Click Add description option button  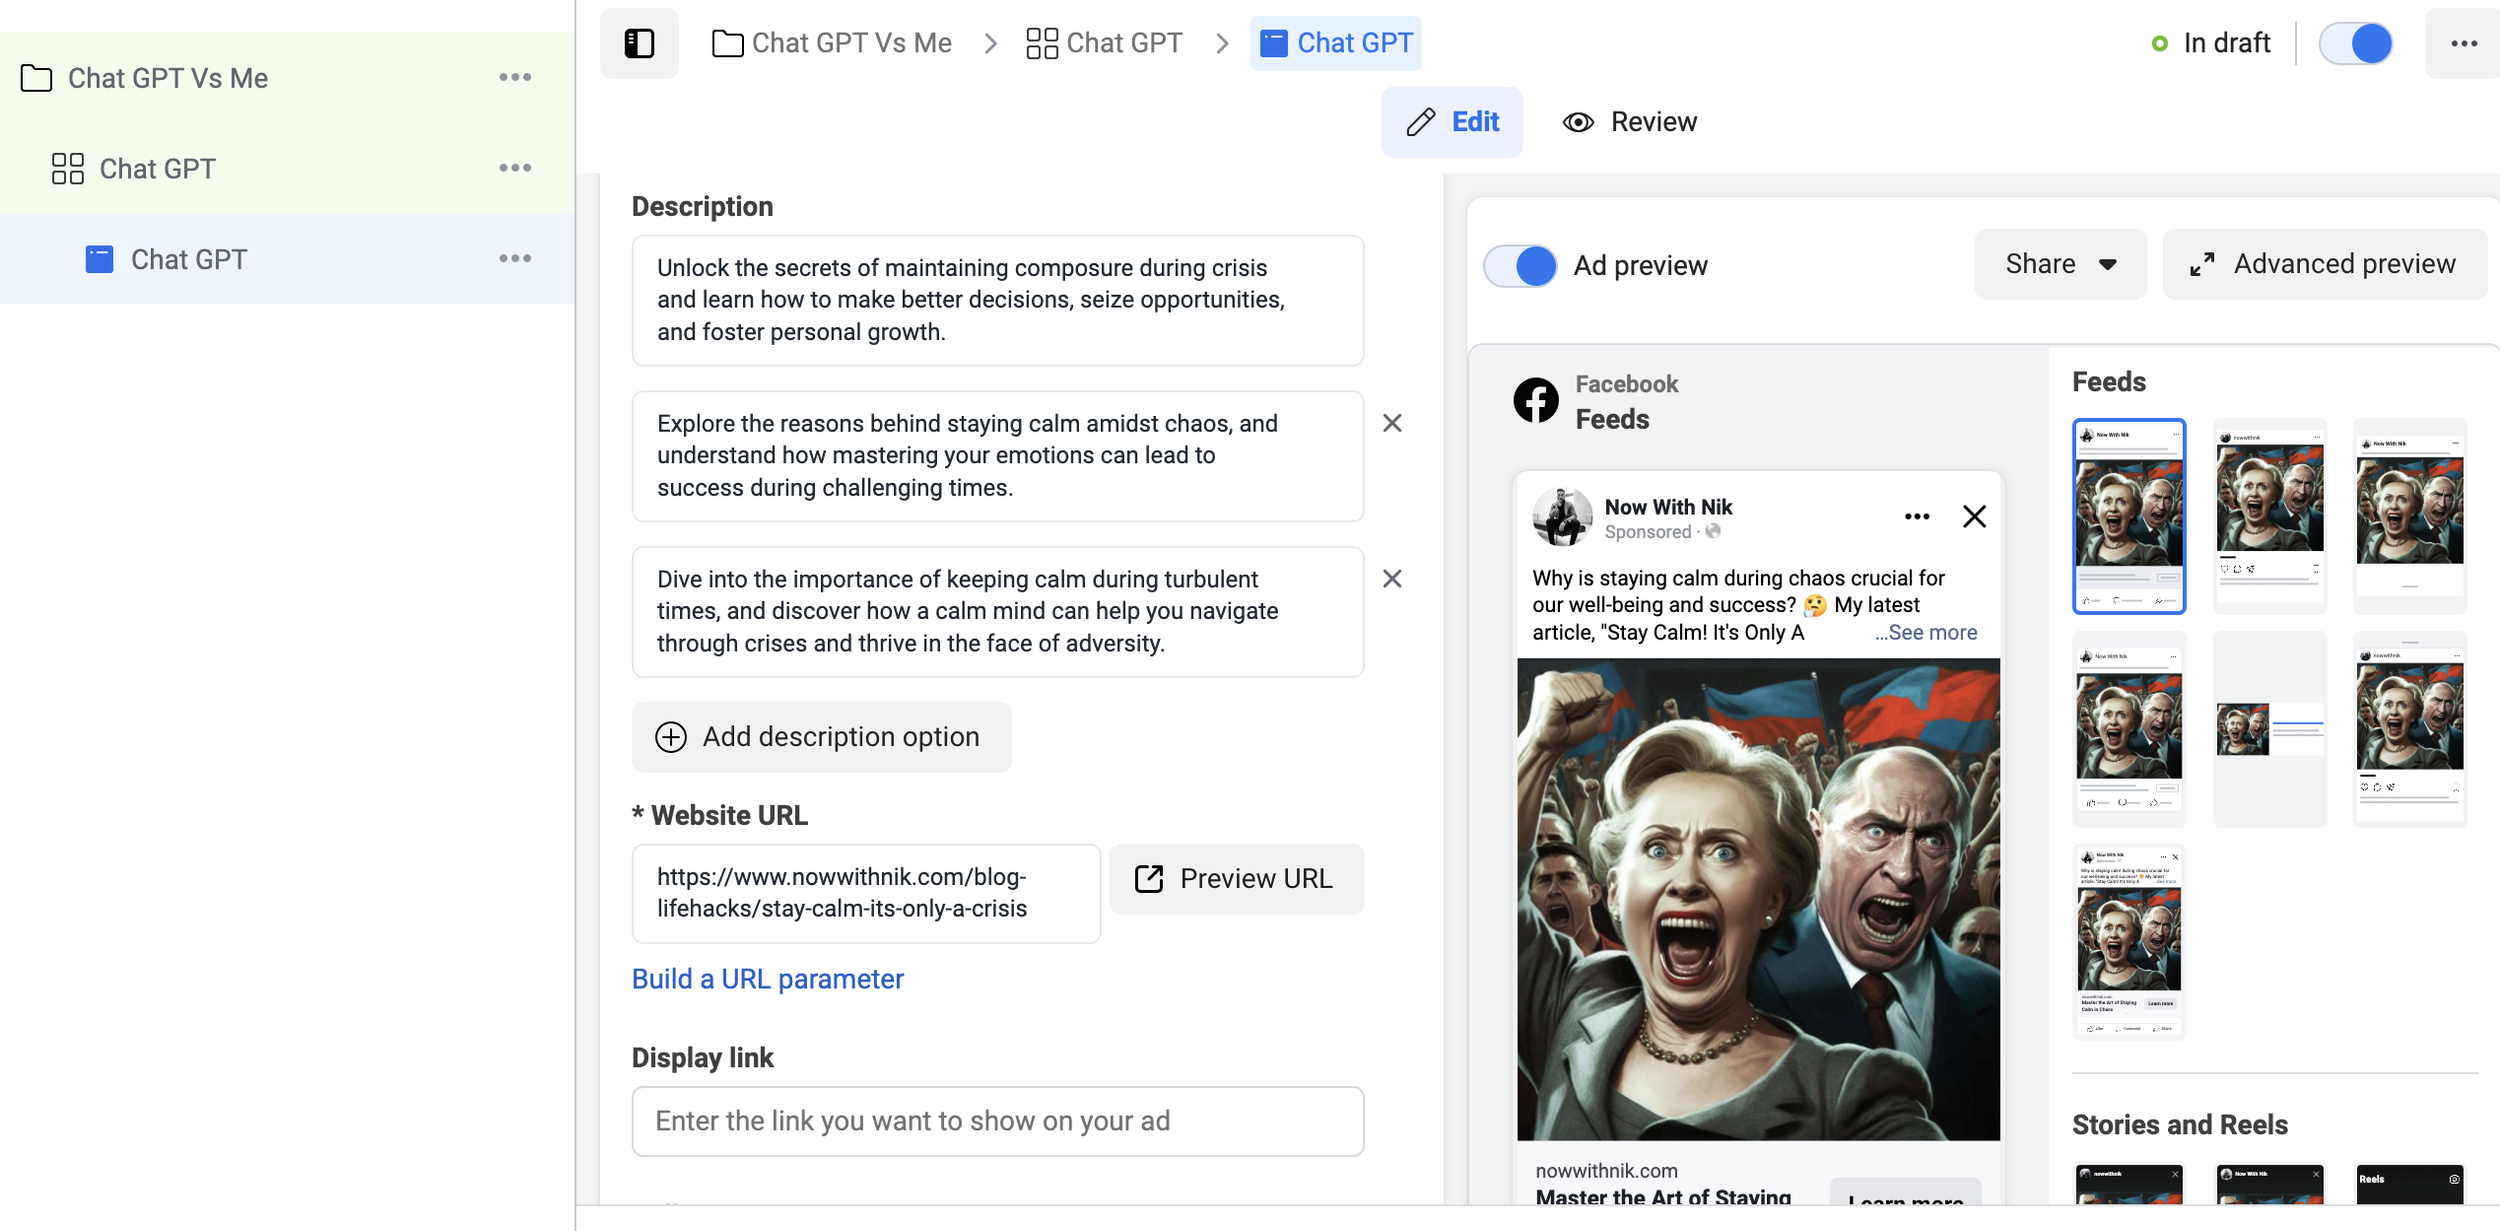pyautogui.click(x=821, y=737)
